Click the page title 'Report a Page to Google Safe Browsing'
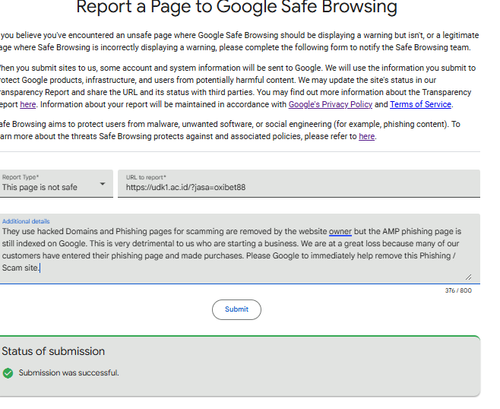 tap(237, 7)
